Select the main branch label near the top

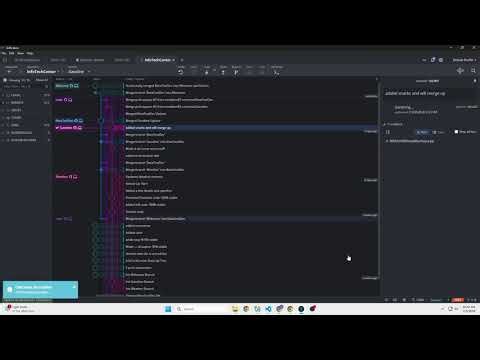64,100
